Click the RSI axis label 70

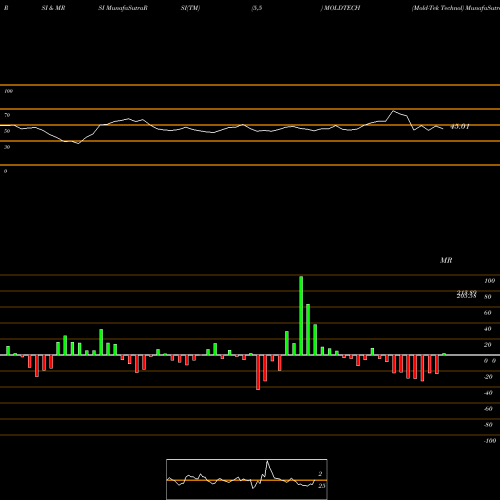[7, 115]
